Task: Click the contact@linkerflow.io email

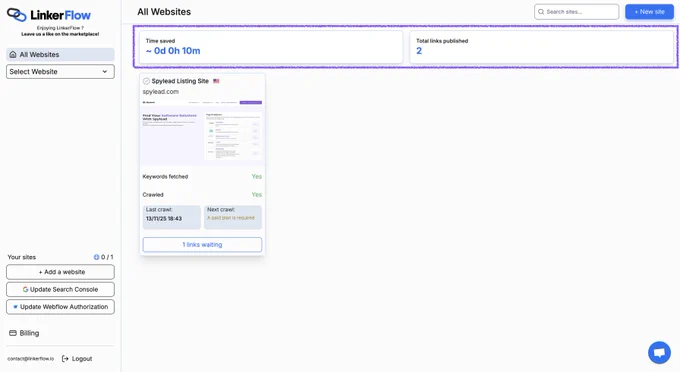Action: pos(31,359)
